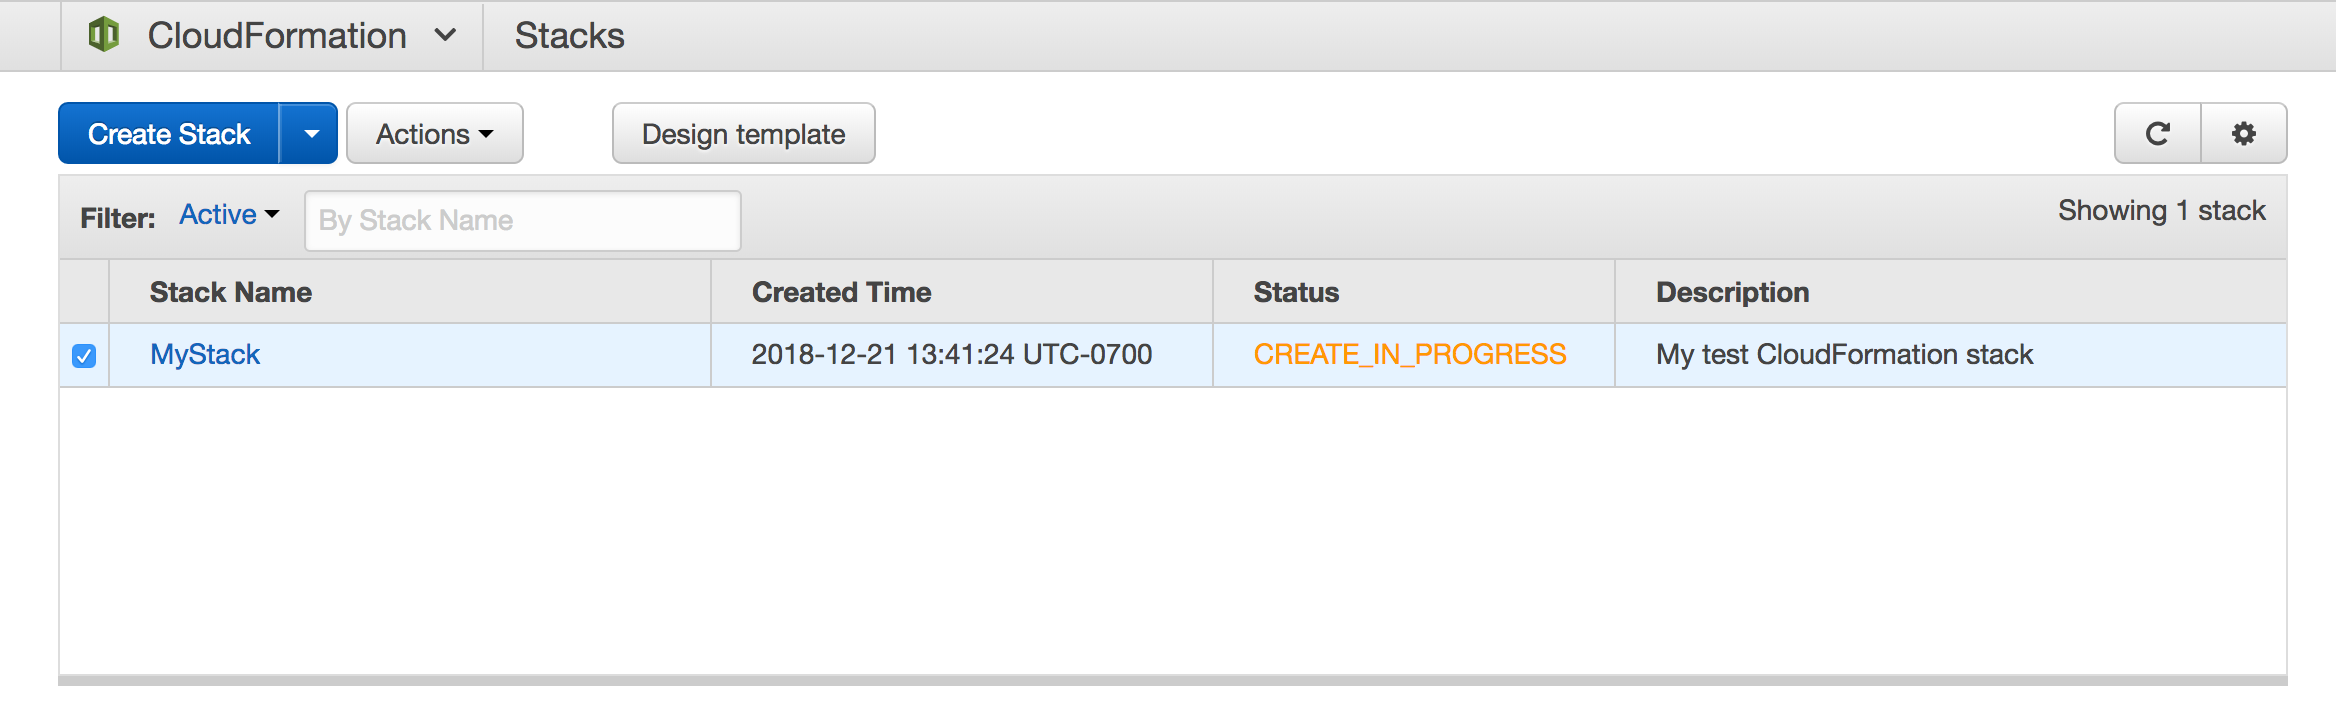This screenshot has width=2336, height=702.
Task: Click the By Stack Name search field
Action: click(521, 220)
